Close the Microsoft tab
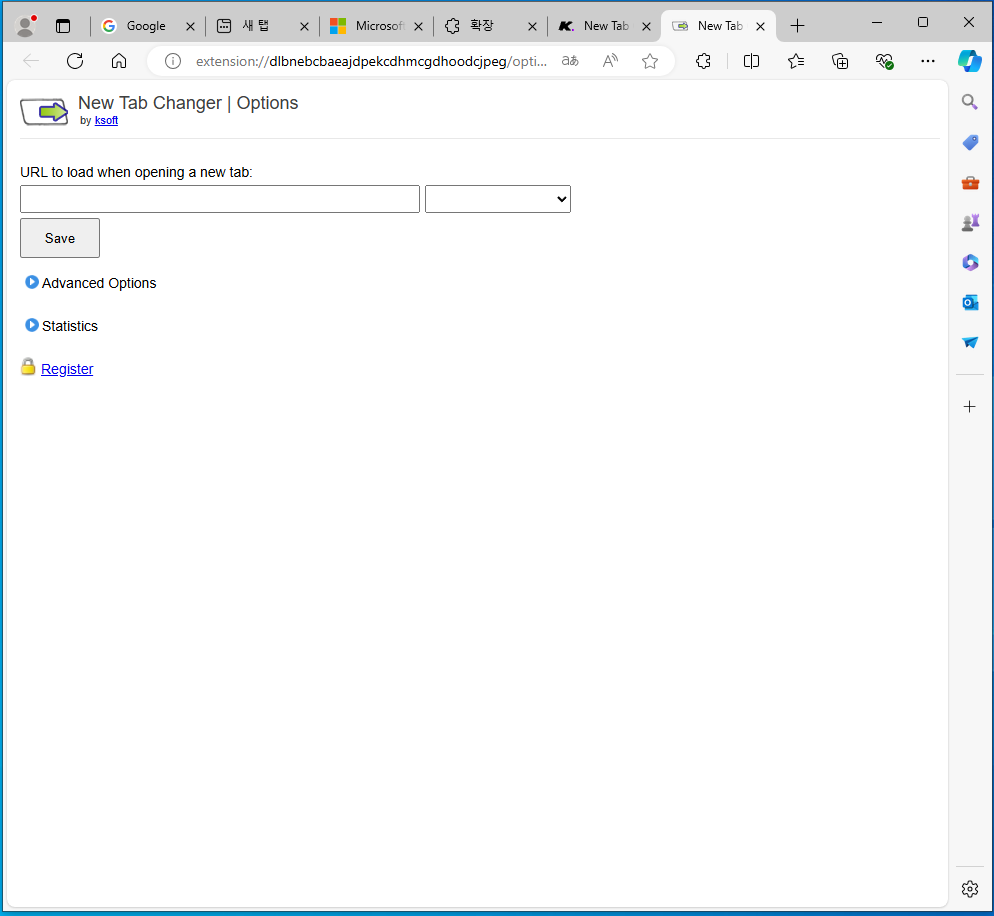 click(x=418, y=26)
